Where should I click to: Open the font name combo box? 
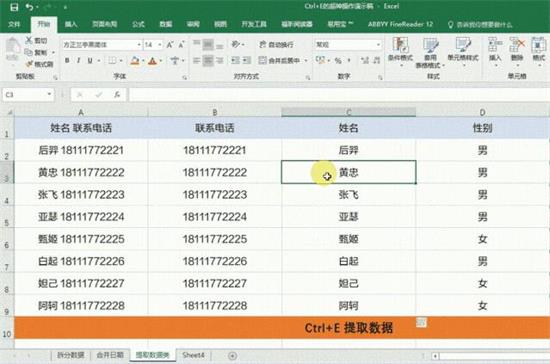click(102, 45)
